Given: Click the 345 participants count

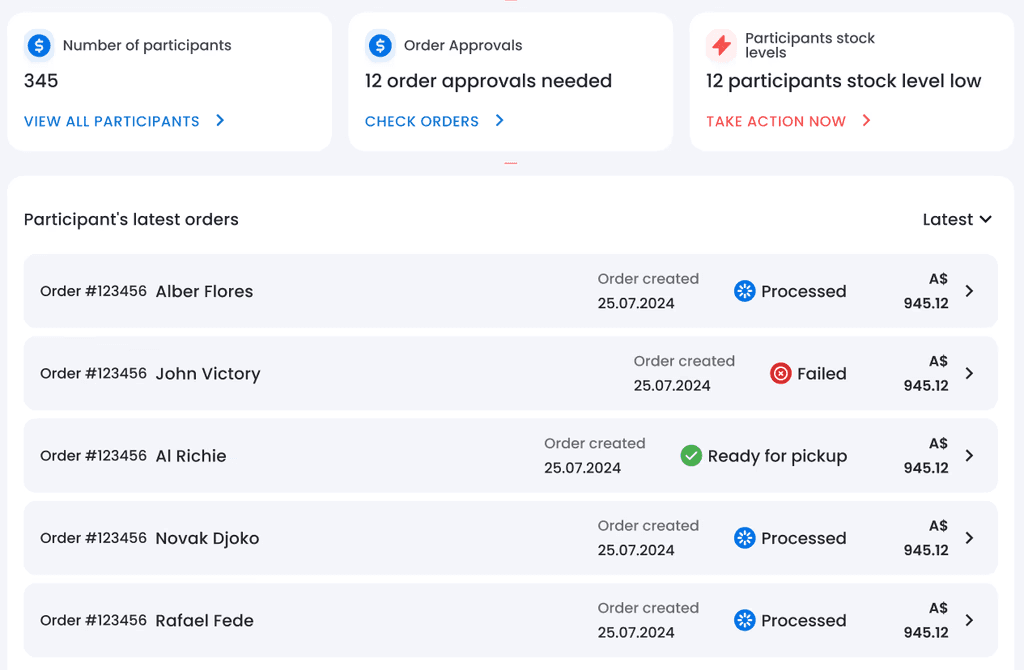Looking at the screenshot, I should (41, 81).
